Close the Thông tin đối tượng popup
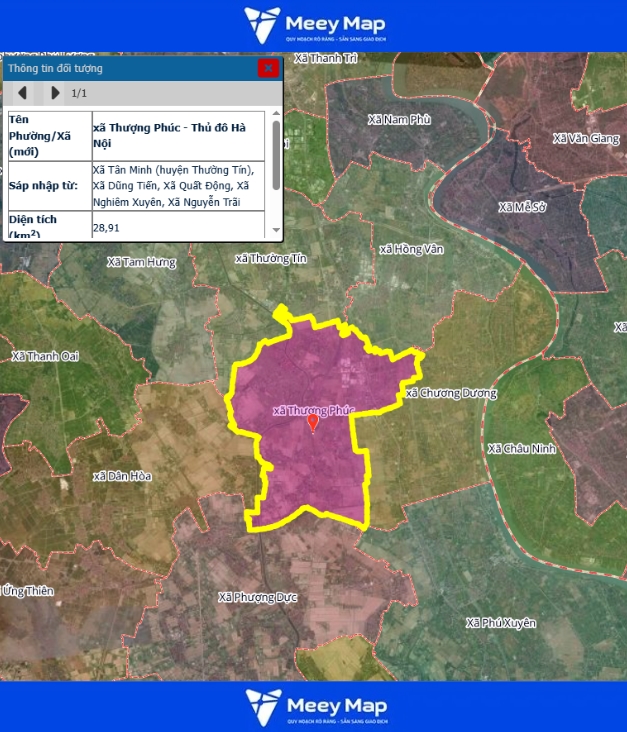 pos(267,68)
